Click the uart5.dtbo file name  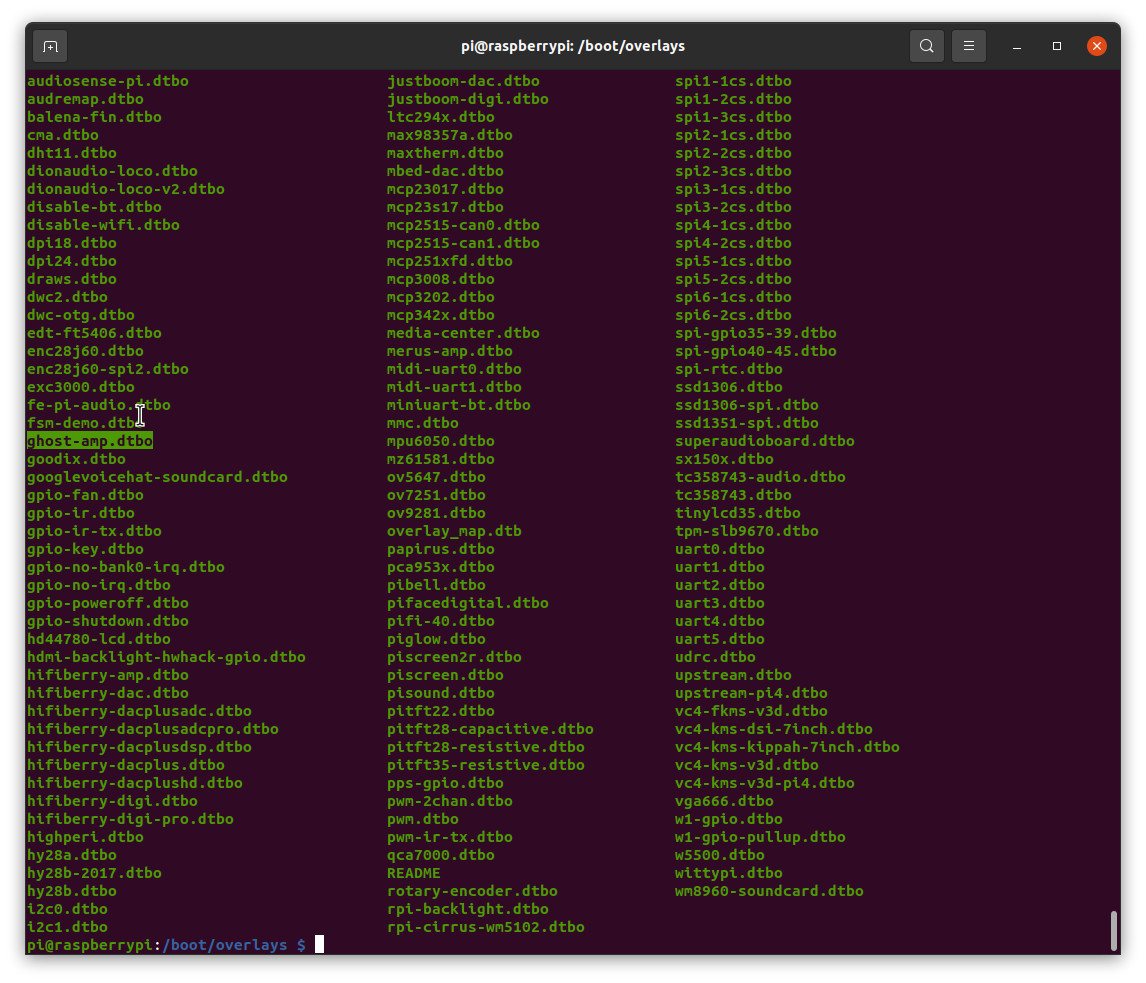pos(720,639)
